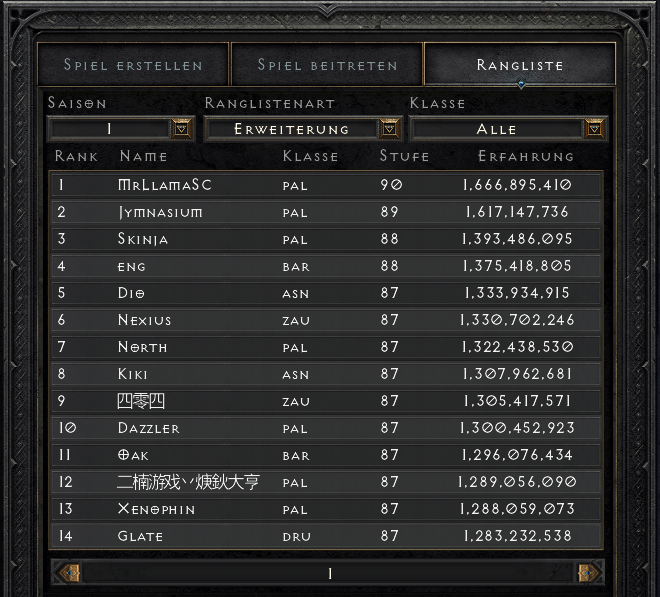This screenshot has height=597, width=660.
Task: Go to next leaderboard page arrow
Action: [x=588, y=573]
